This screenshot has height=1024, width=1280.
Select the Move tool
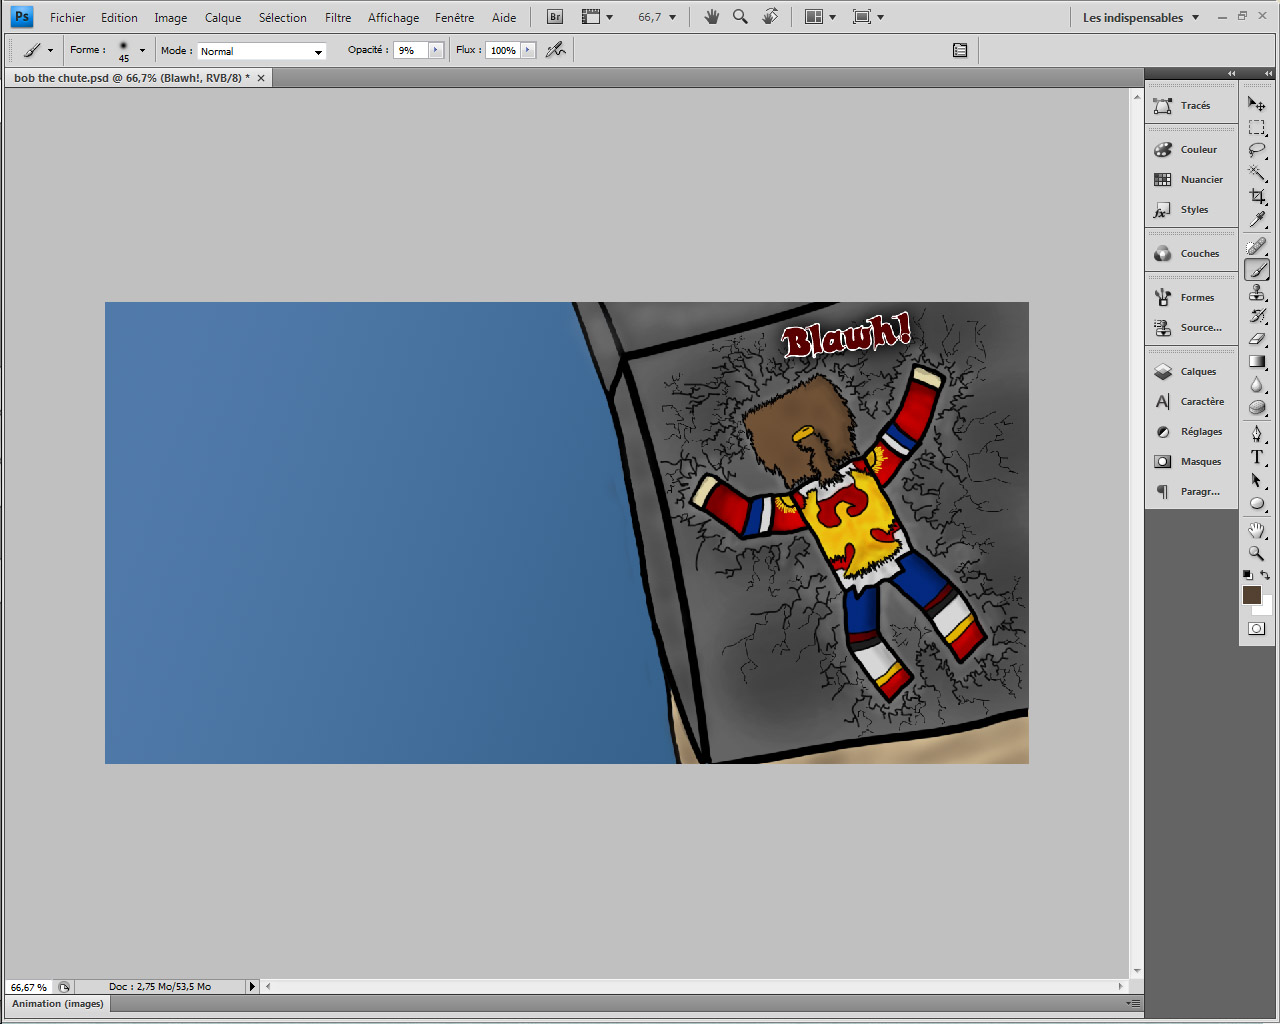coord(1257,104)
